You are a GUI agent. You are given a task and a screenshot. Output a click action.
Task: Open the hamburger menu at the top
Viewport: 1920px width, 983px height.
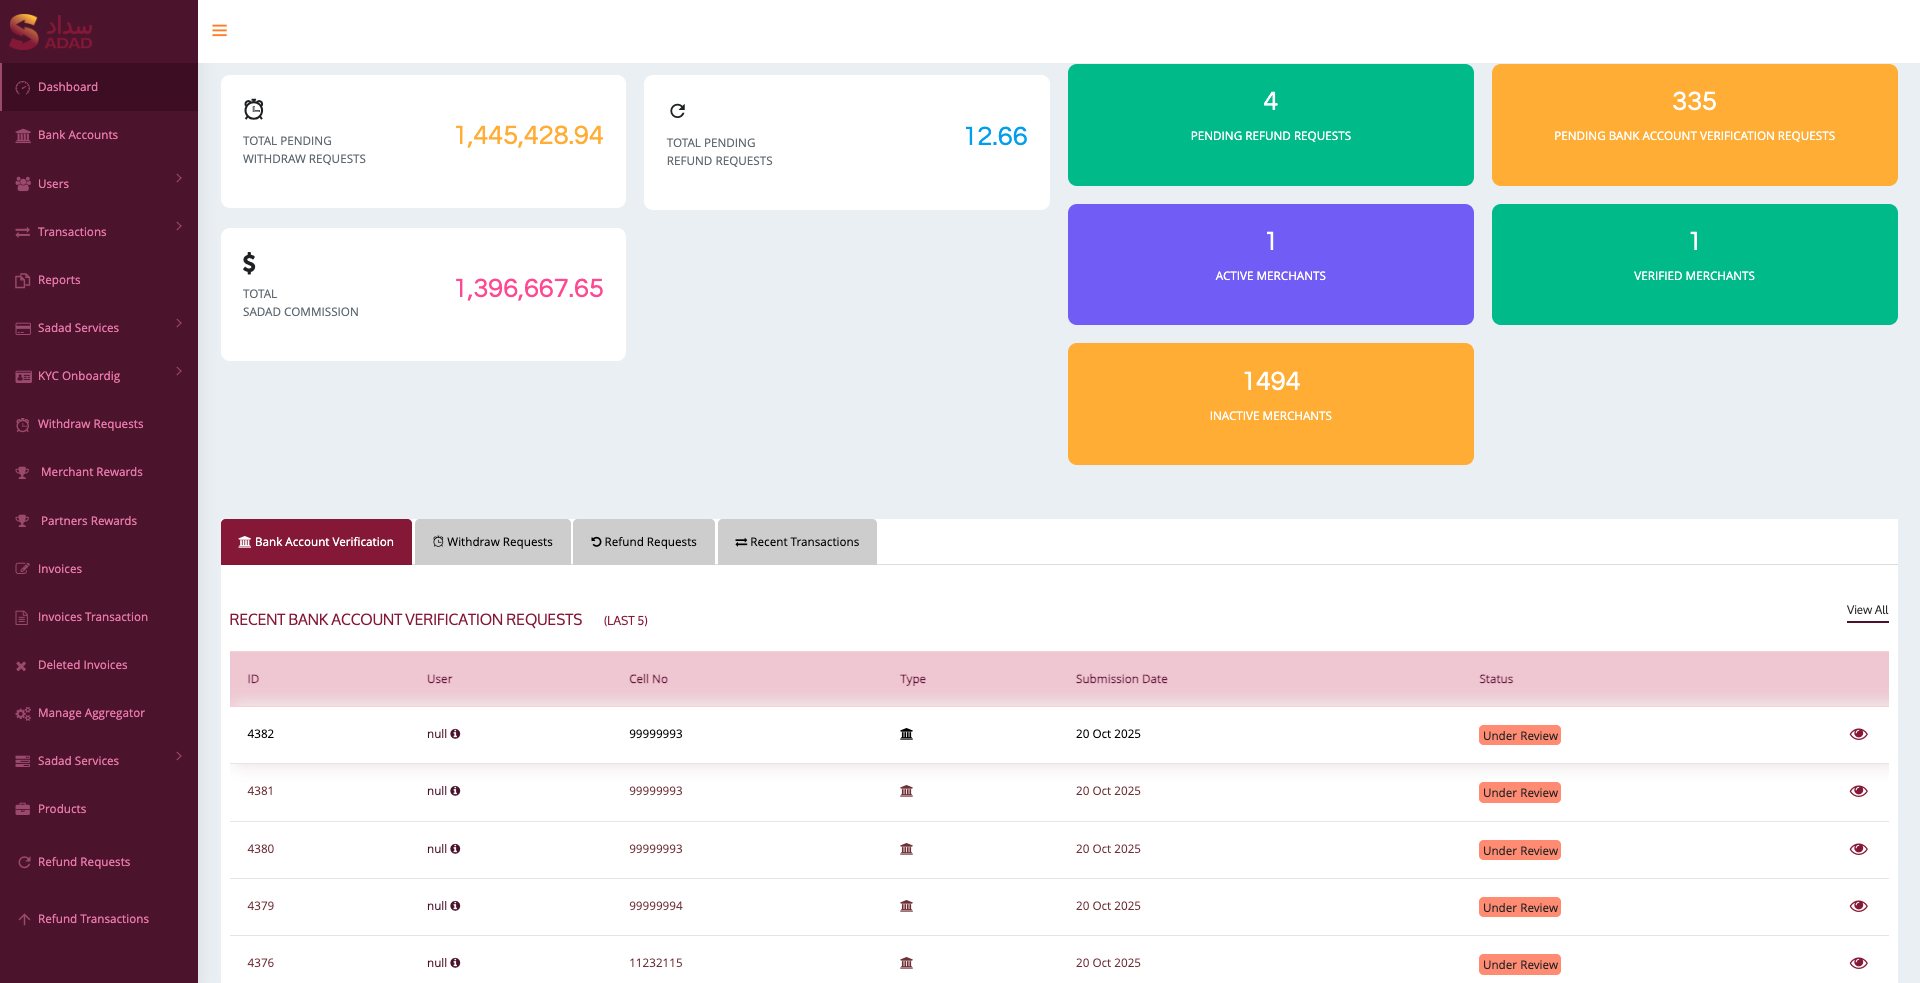pos(219,30)
